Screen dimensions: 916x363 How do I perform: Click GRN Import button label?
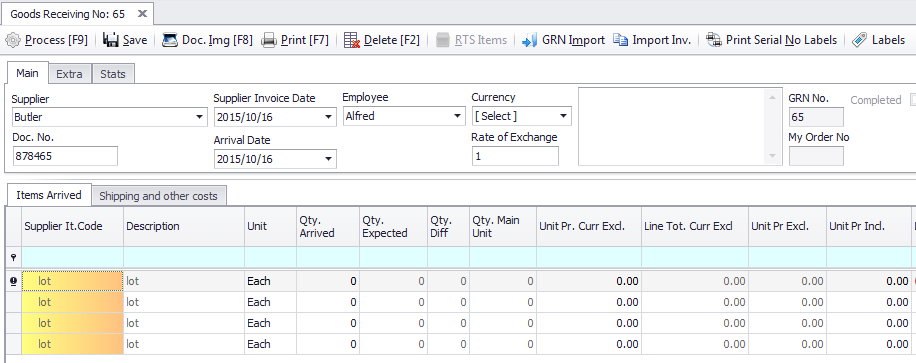574,40
